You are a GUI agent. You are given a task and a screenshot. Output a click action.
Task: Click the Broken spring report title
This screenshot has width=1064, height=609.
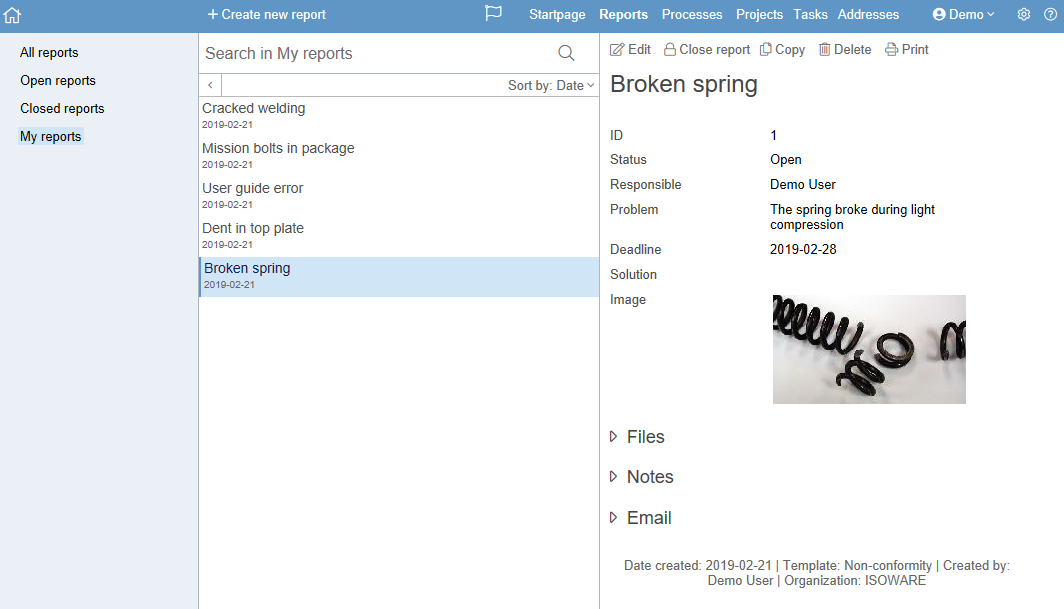click(683, 84)
